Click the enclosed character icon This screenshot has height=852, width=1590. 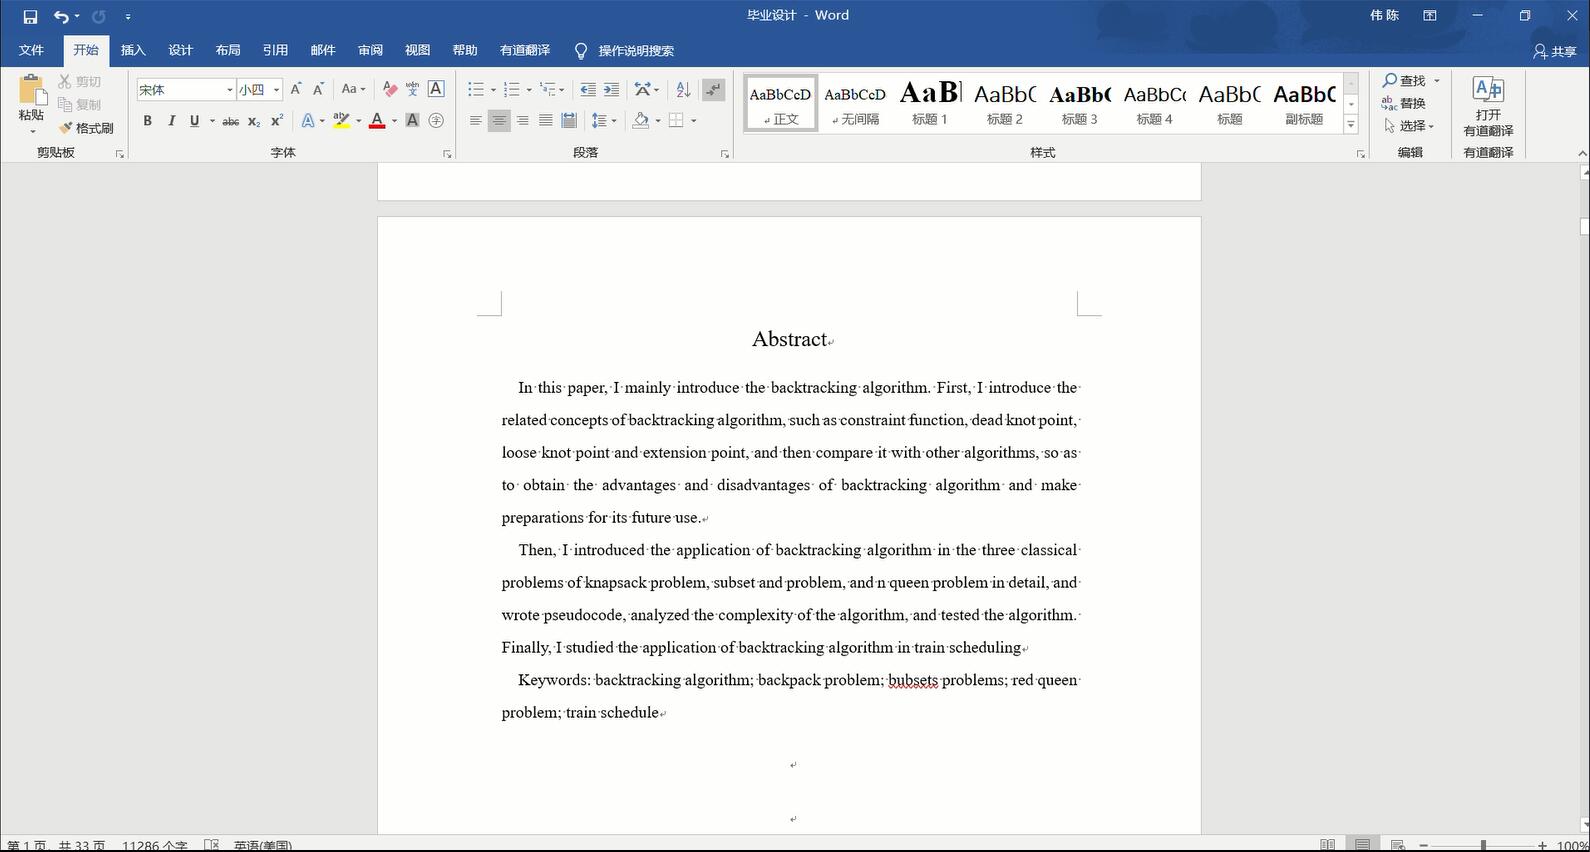tap(436, 121)
